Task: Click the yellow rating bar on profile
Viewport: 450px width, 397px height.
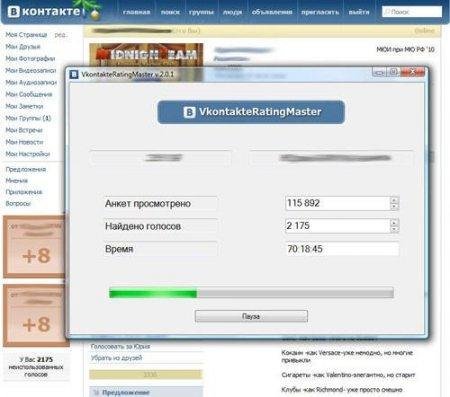Action: tap(146, 375)
